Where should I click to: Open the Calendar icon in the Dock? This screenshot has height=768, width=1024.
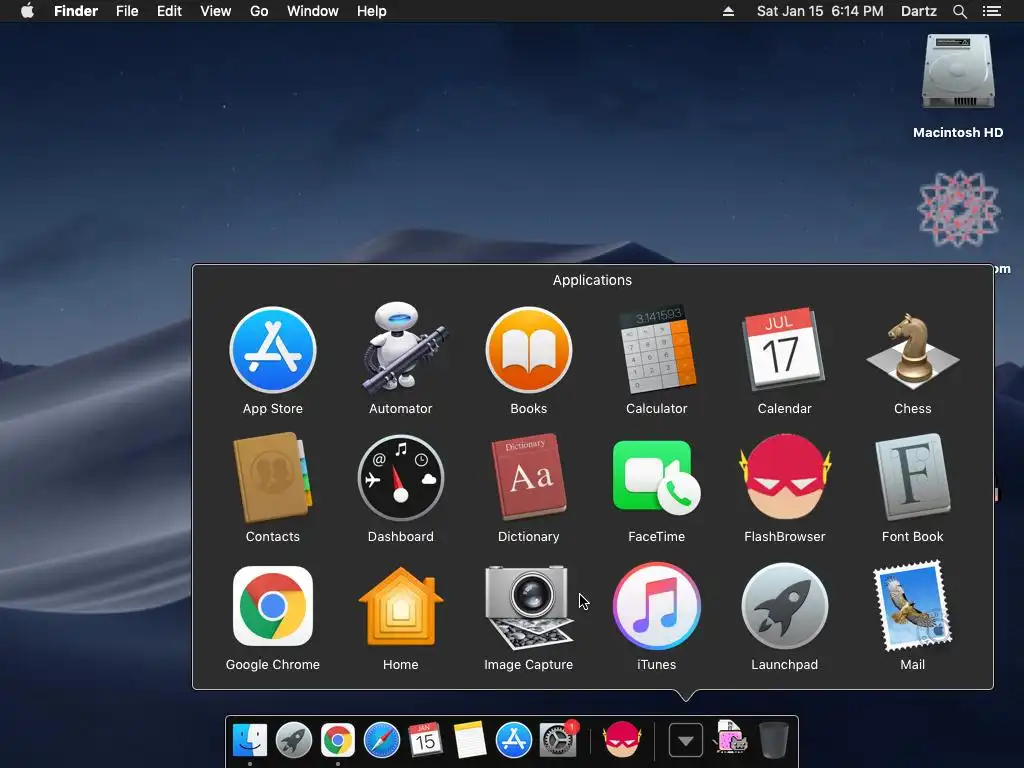pos(425,741)
